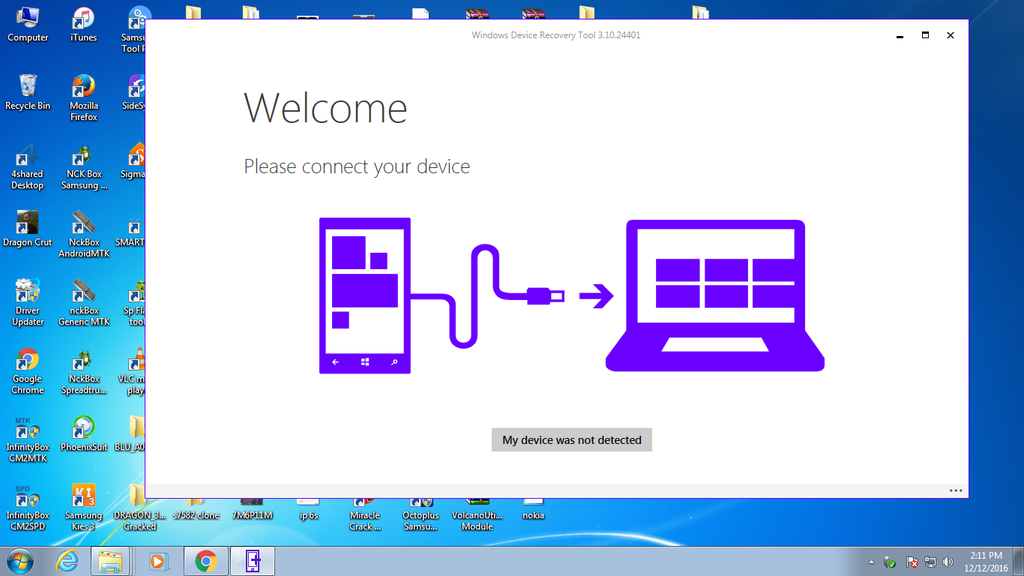Open the Start menu

(18, 561)
